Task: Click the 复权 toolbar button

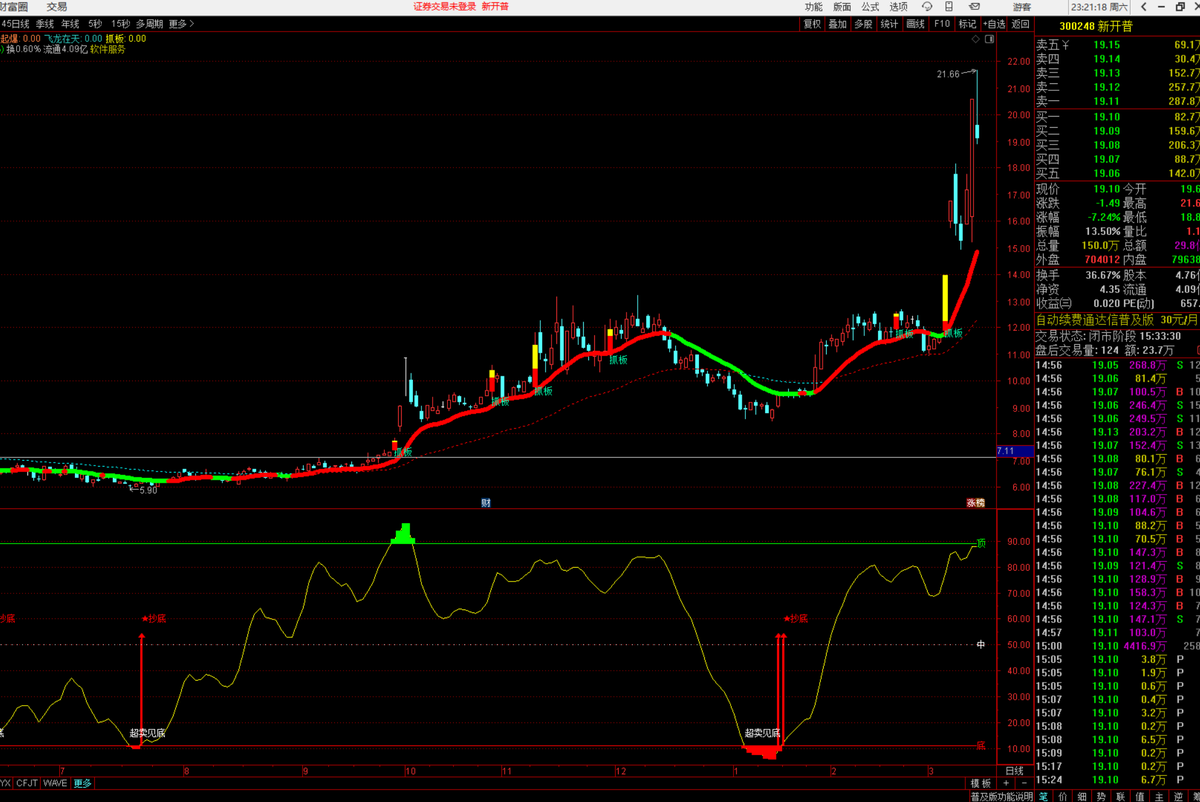Action: (x=813, y=24)
